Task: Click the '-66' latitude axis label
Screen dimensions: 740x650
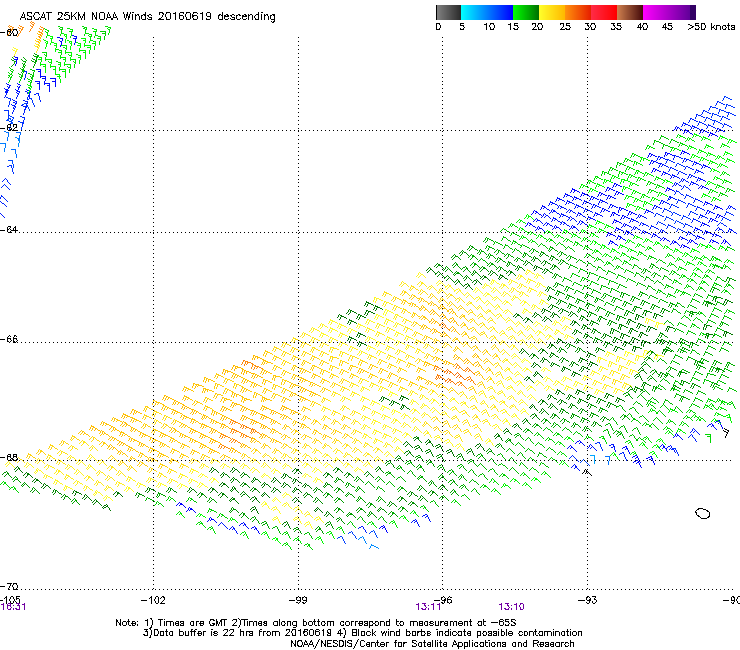Action: coord(9,339)
